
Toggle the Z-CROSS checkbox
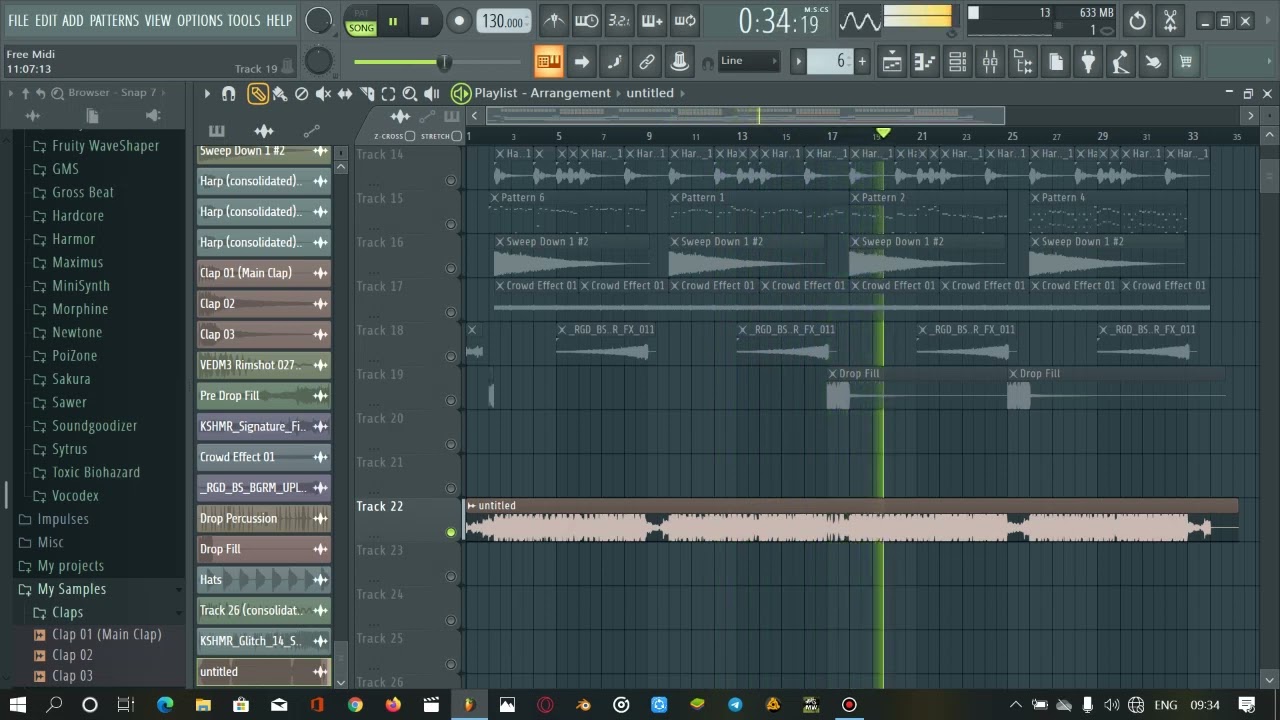click(410, 136)
